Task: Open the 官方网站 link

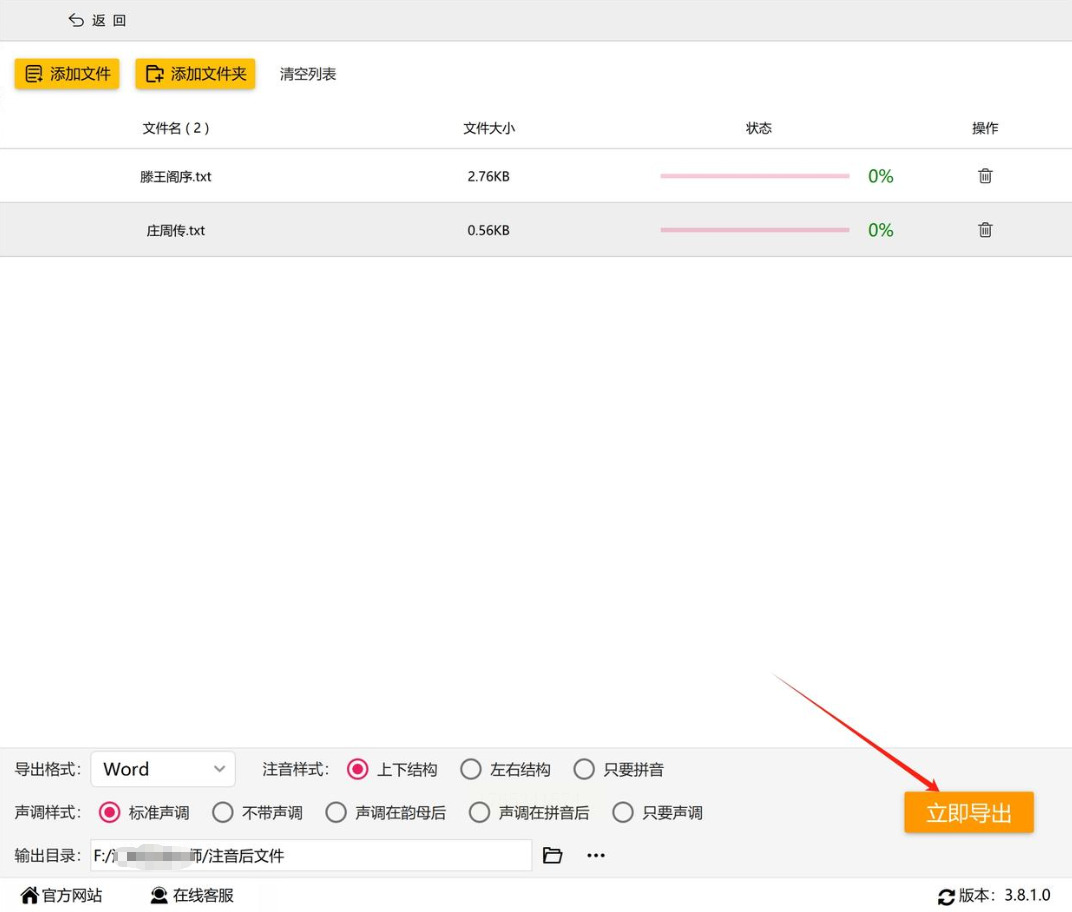Action: [x=72, y=895]
